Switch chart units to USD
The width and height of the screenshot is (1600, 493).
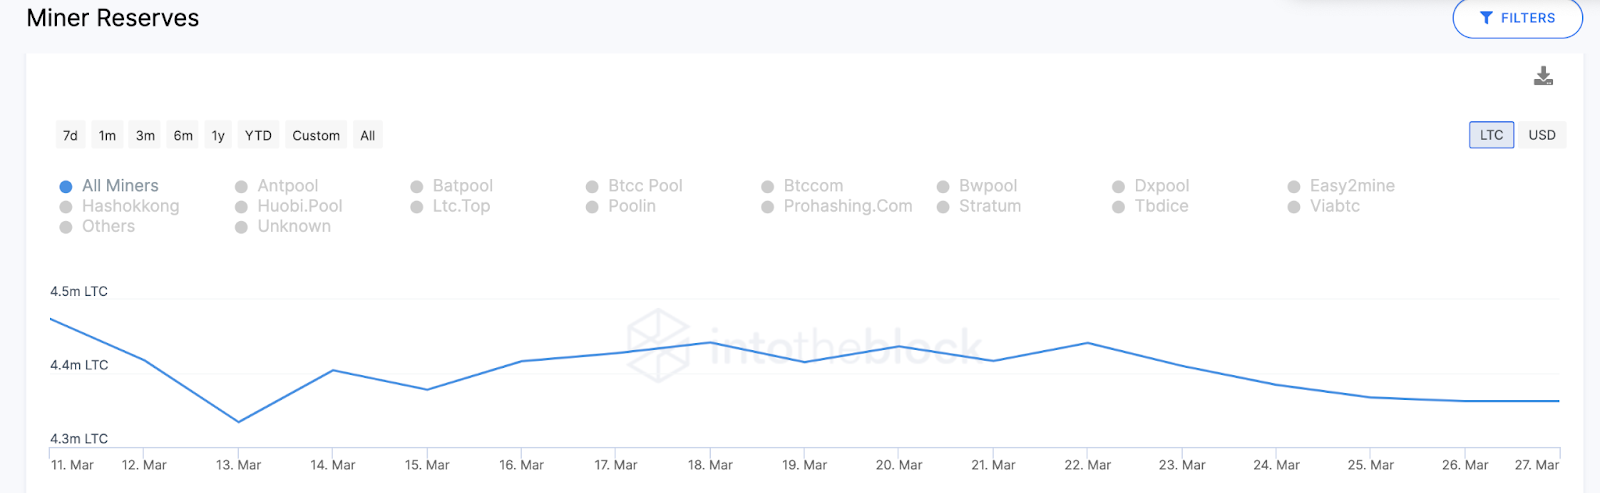1541,135
